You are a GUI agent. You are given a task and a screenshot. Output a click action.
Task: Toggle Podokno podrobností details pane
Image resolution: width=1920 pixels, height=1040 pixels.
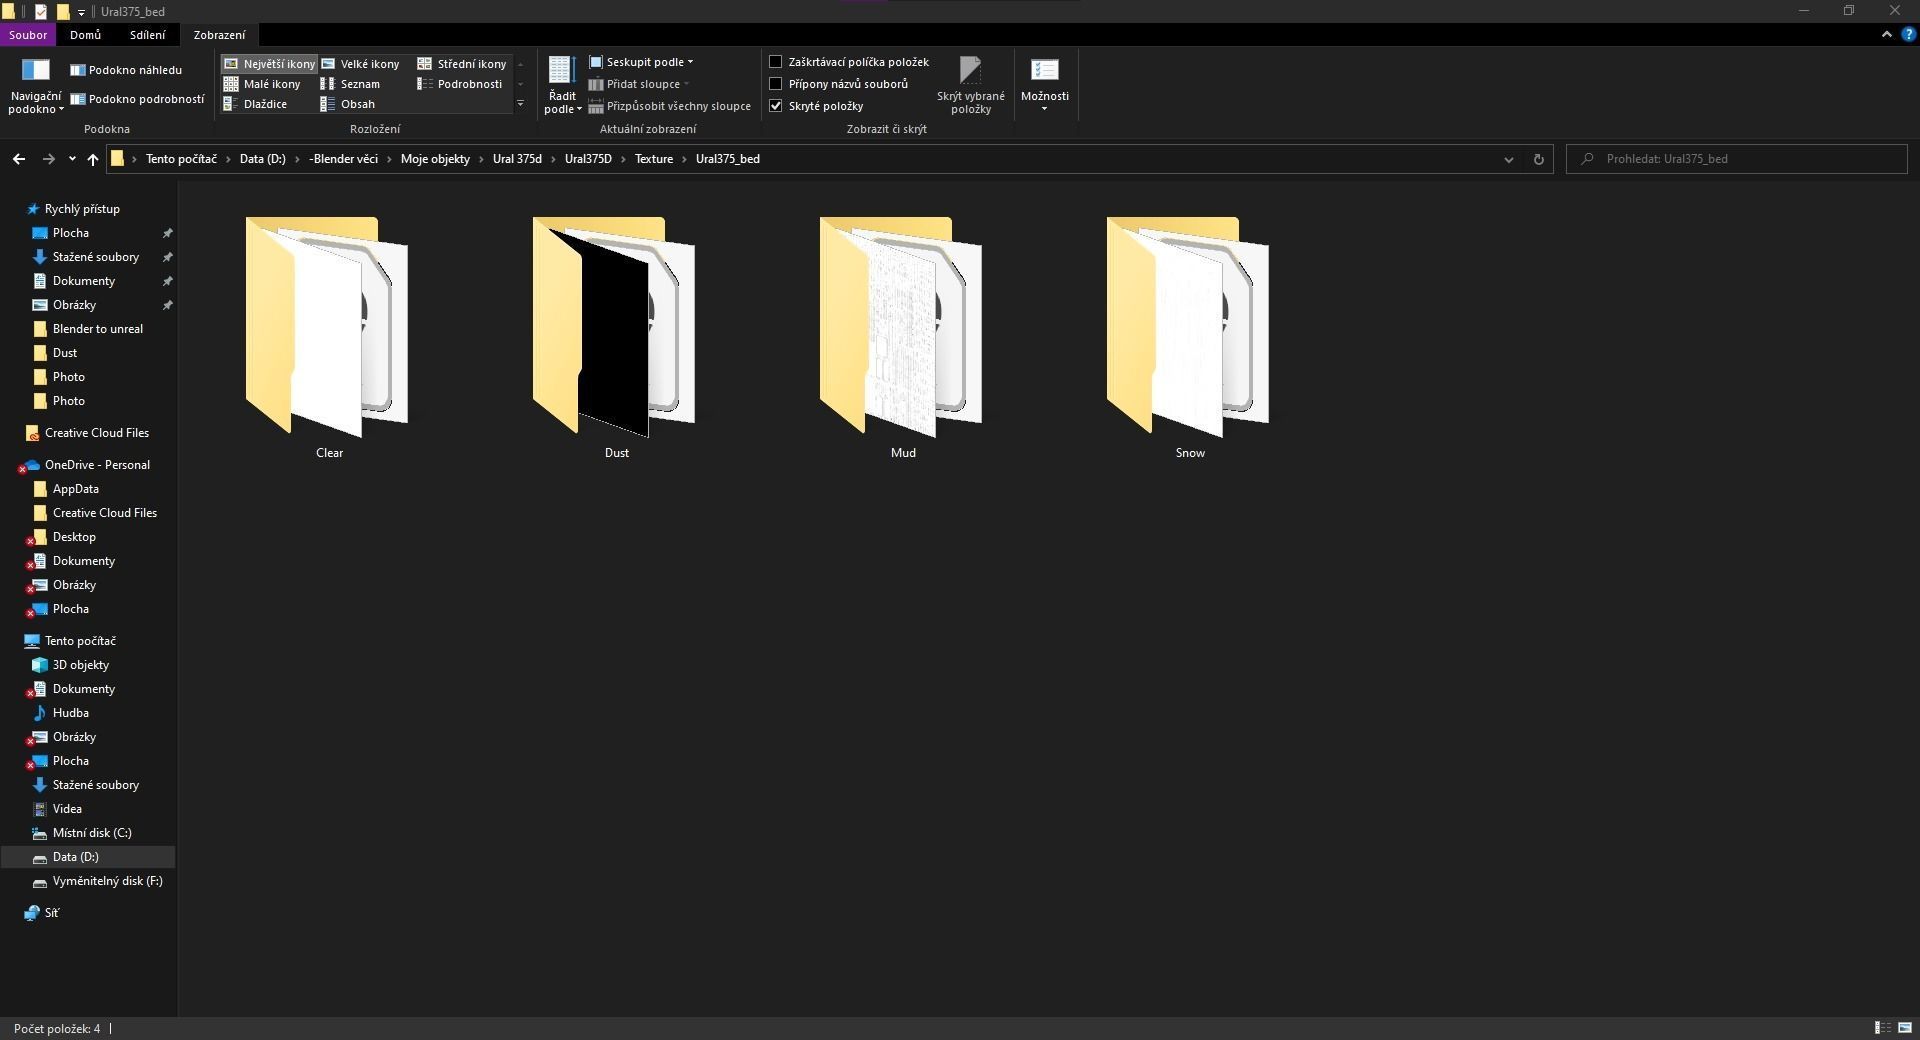137,99
